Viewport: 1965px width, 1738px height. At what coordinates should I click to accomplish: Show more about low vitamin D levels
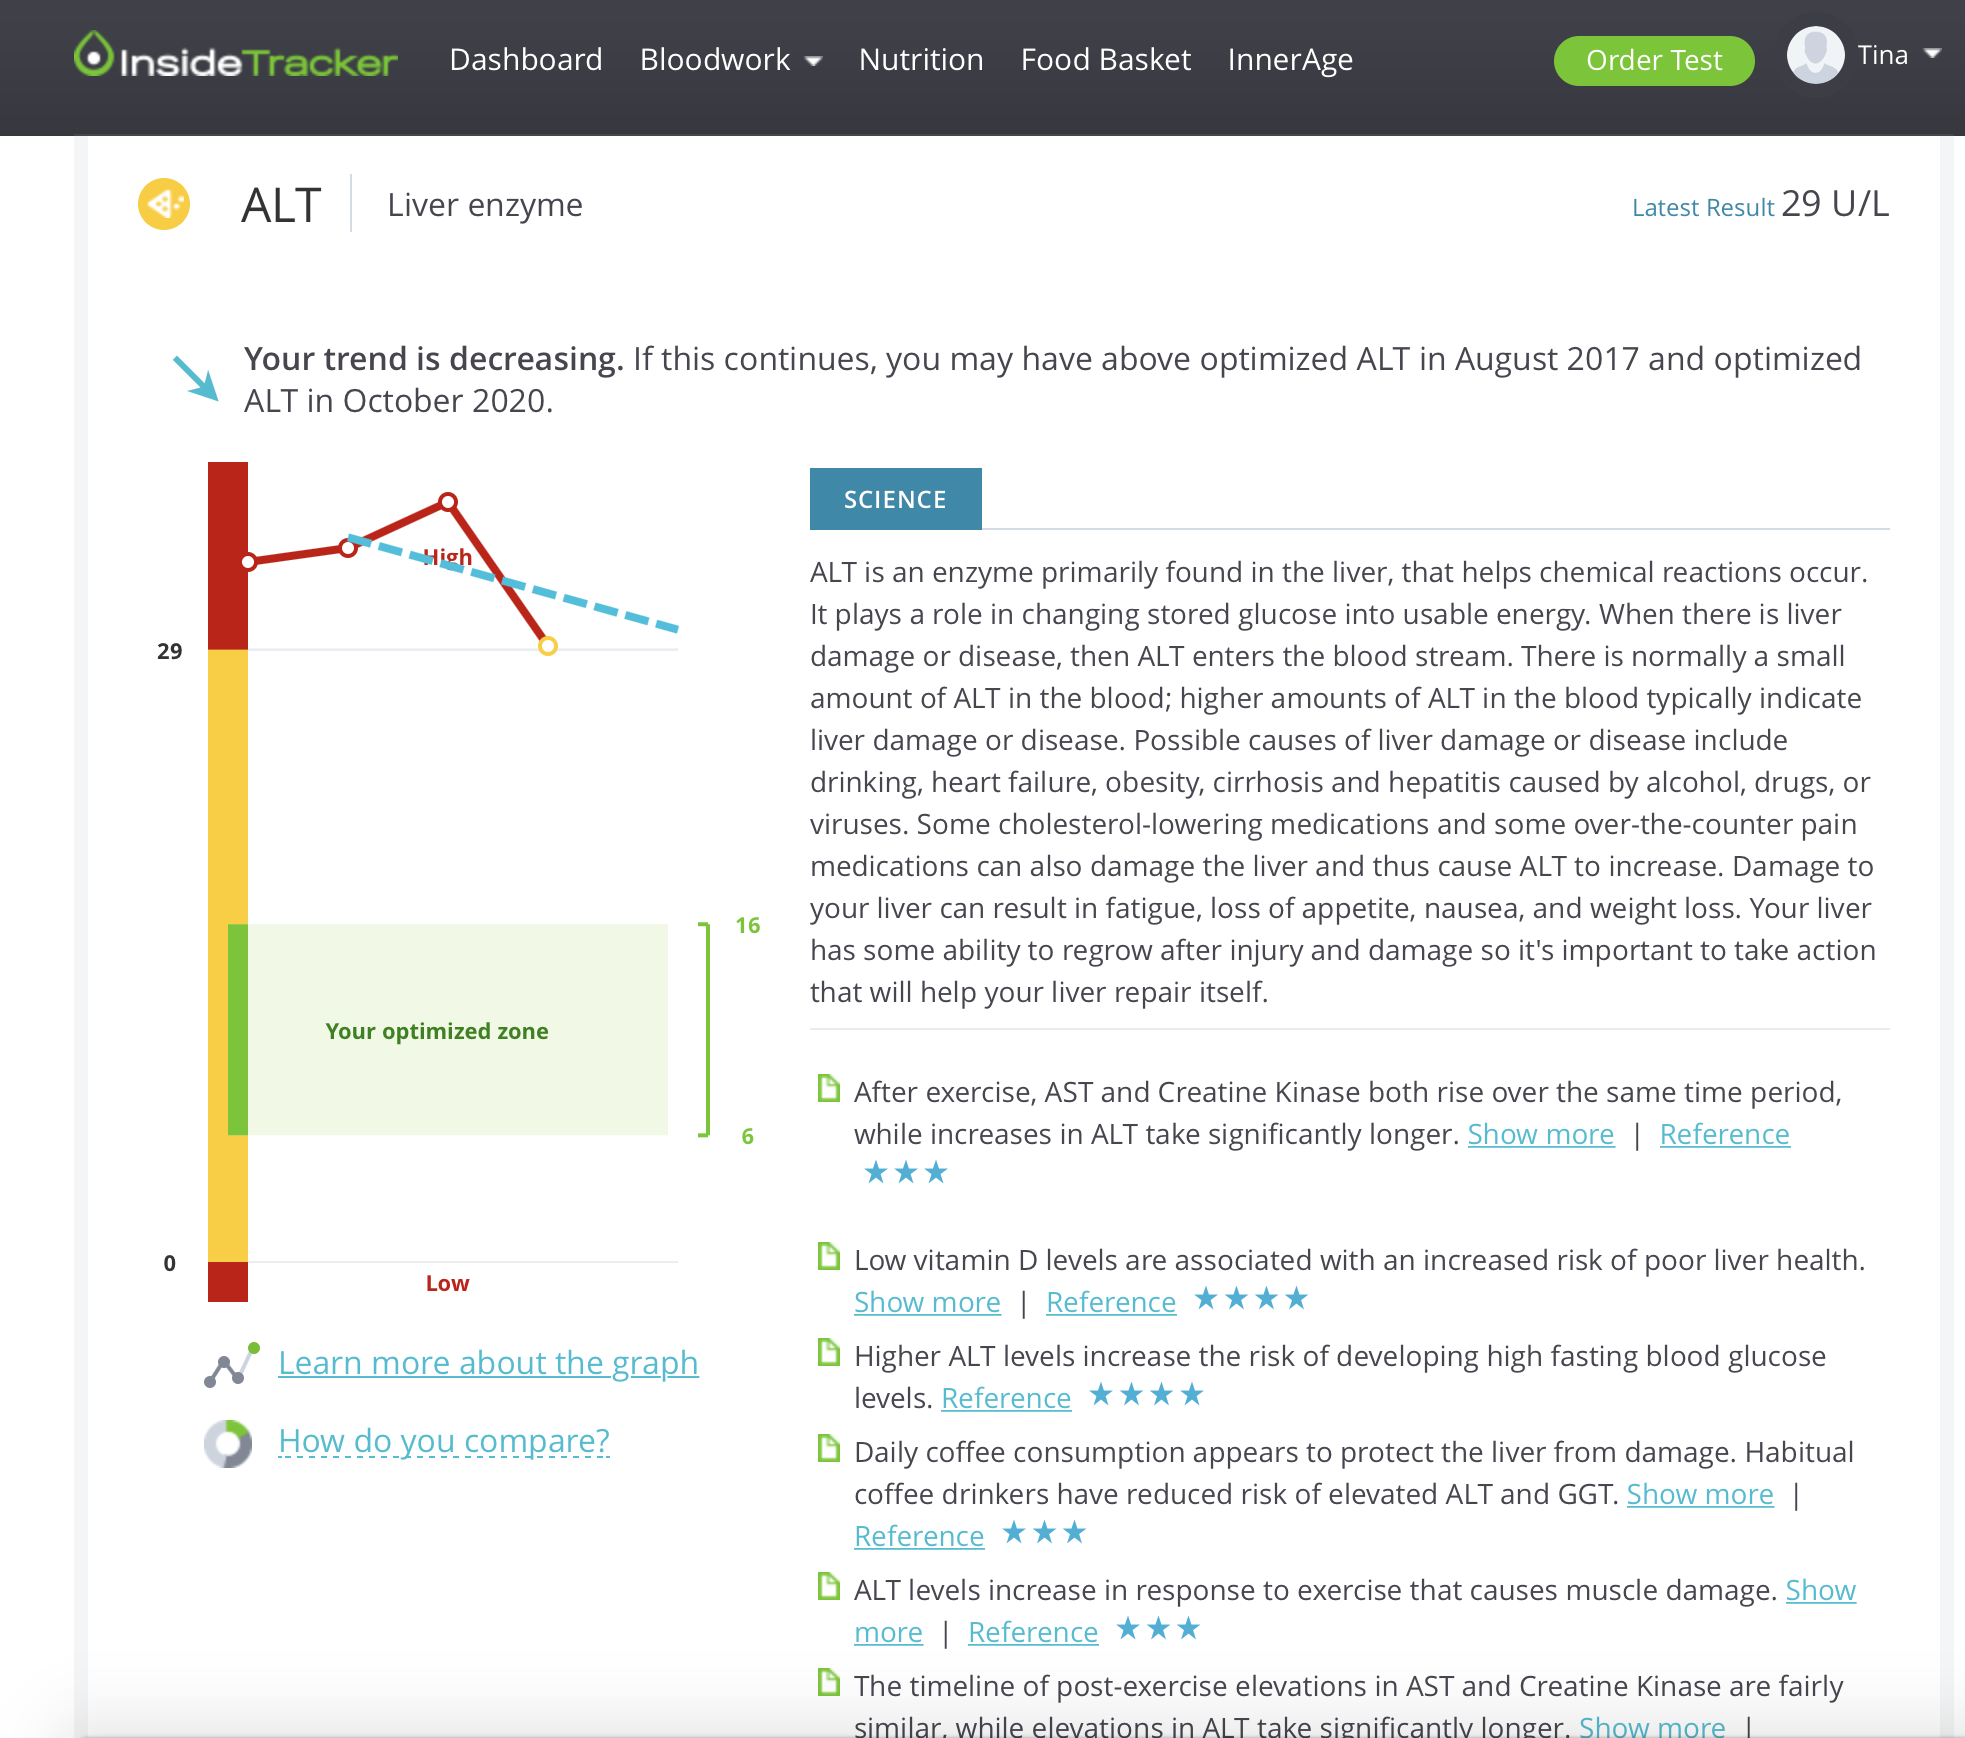click(x=927, y=1302)
